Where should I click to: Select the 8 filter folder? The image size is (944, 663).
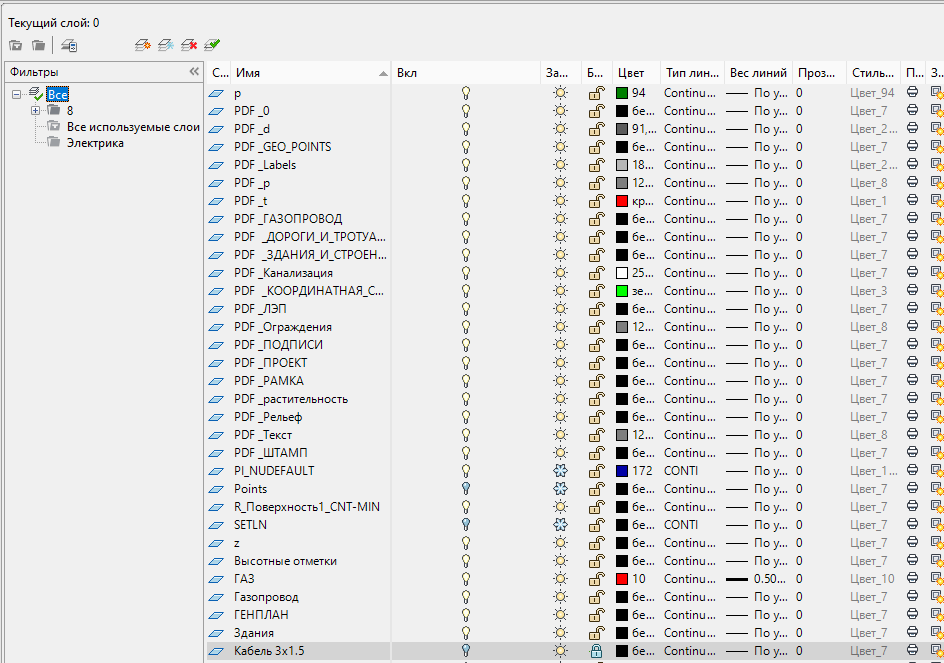70,111
